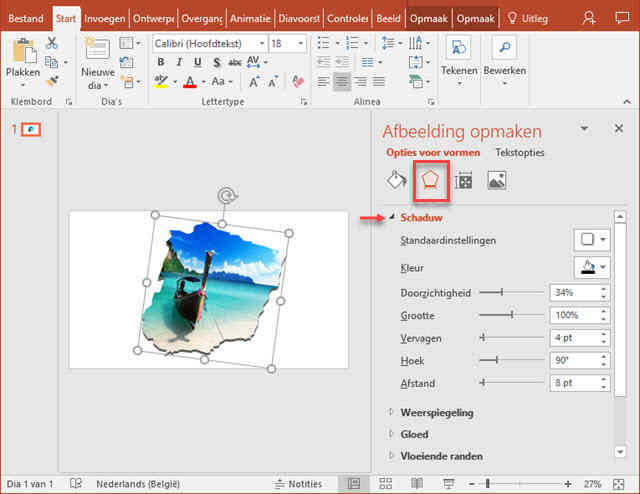Open task pane options dropdown arrow

coord(584,129)
